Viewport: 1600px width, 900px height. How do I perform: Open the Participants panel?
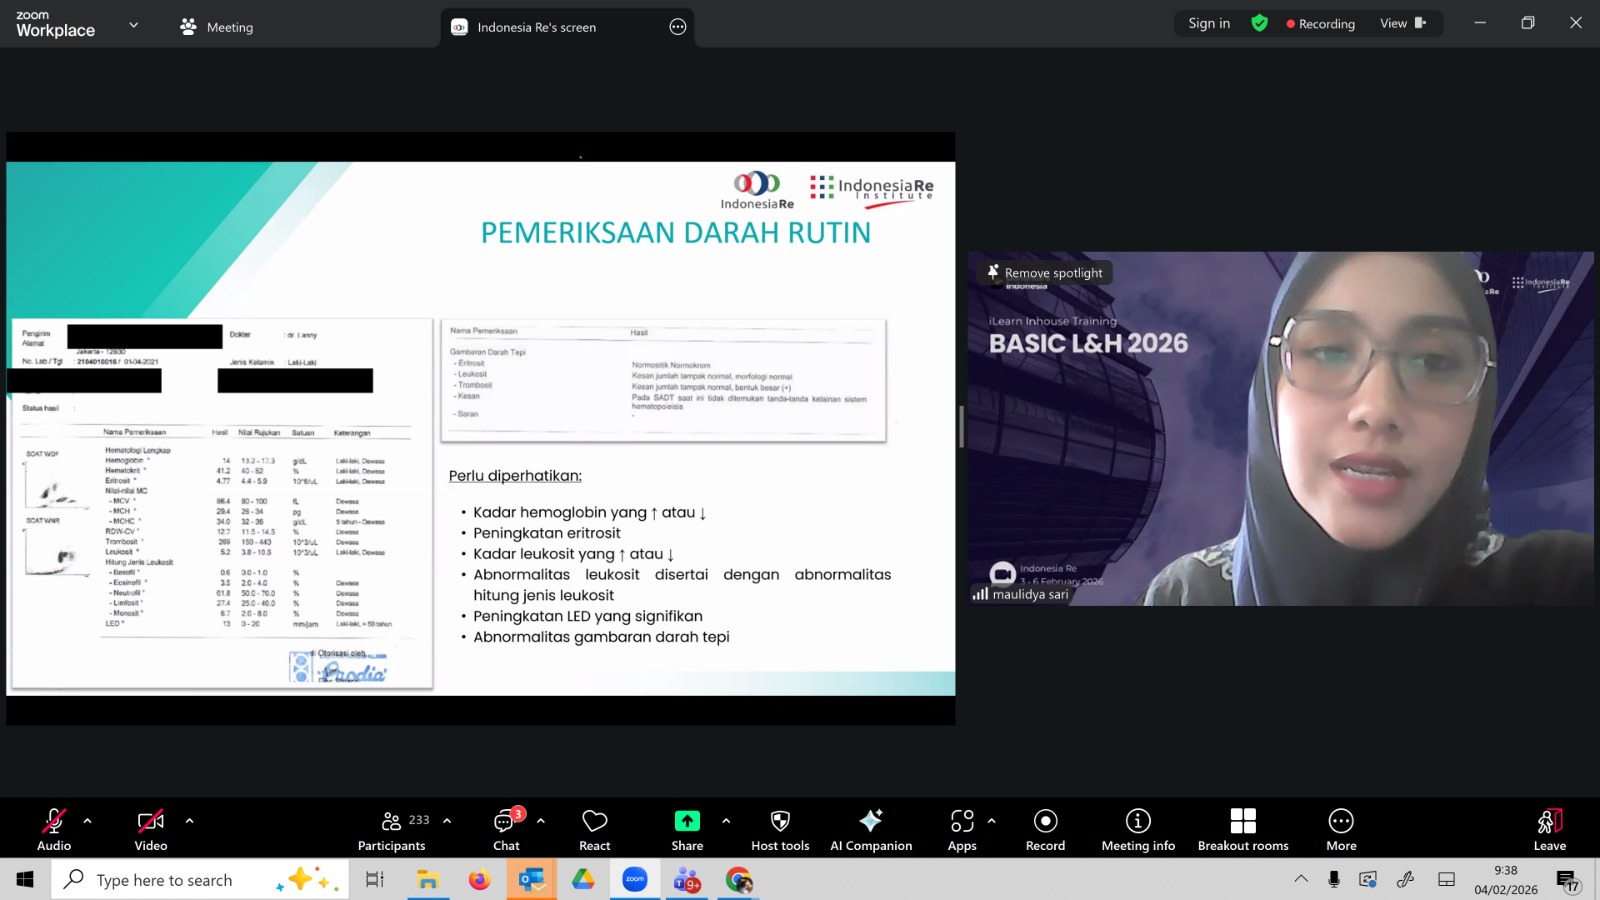tap(392, 829)
